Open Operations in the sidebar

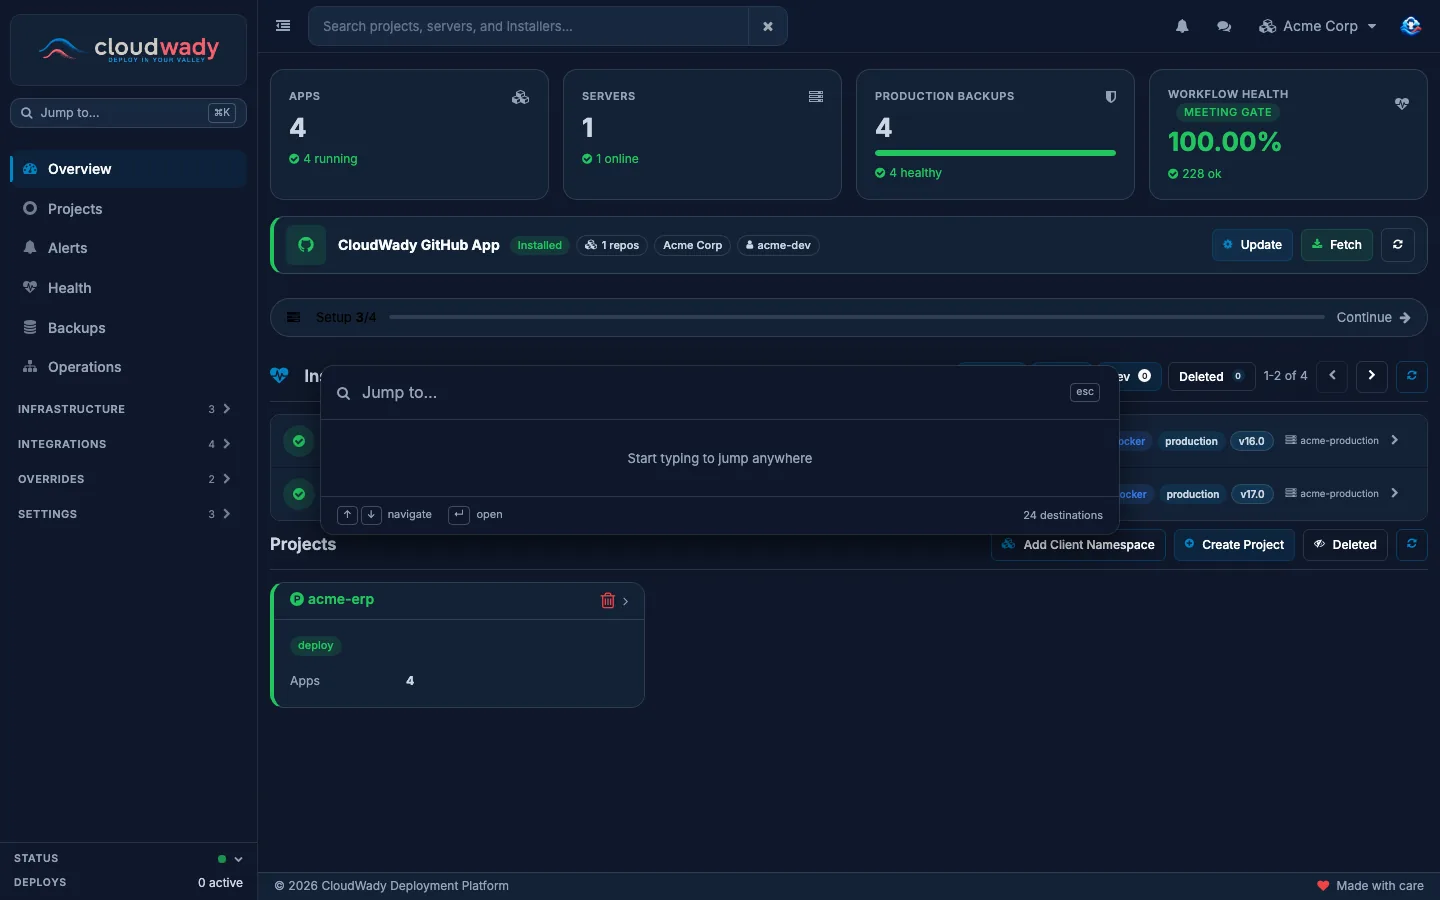pyautogui.click(x=128, y=367)
